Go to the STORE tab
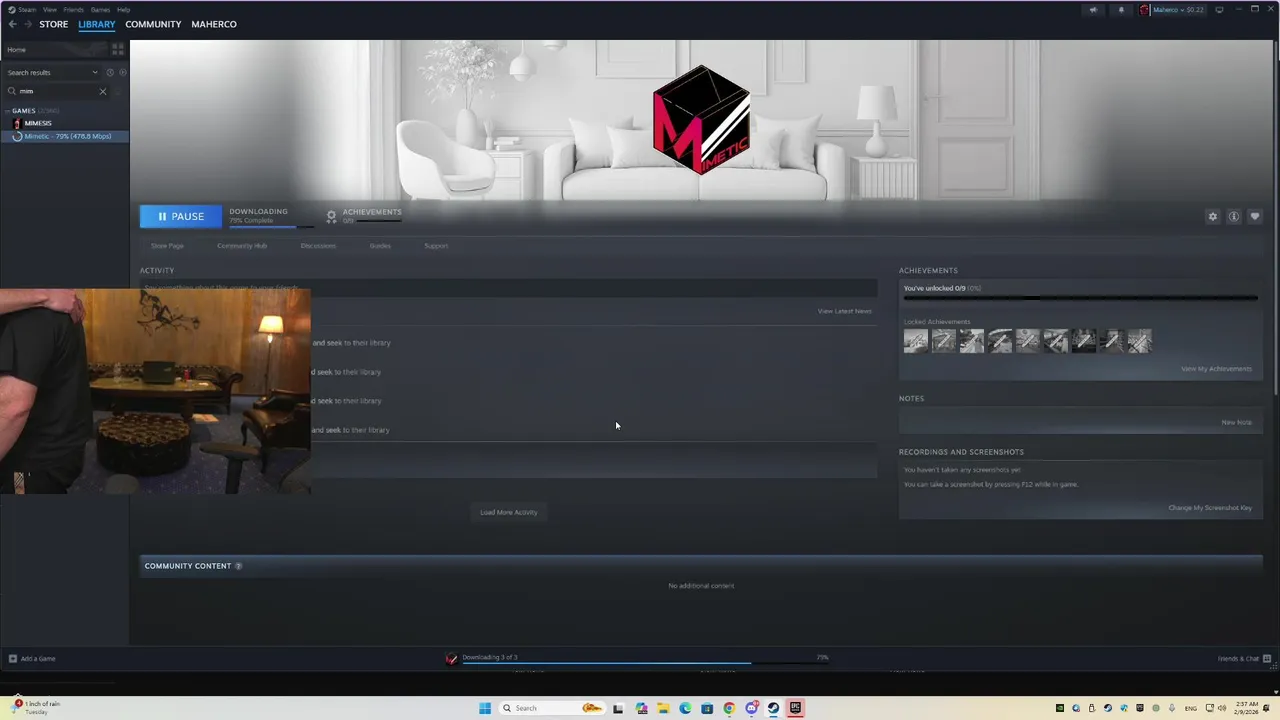 [54, 24]
